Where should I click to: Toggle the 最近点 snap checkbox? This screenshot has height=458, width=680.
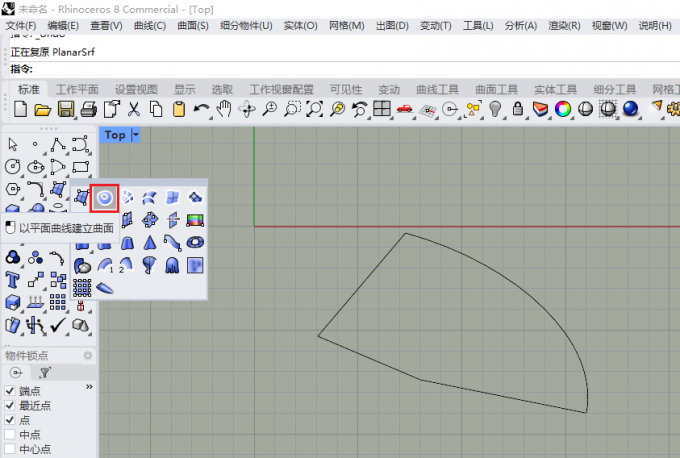pyautogui.click(x=10, y=406)
